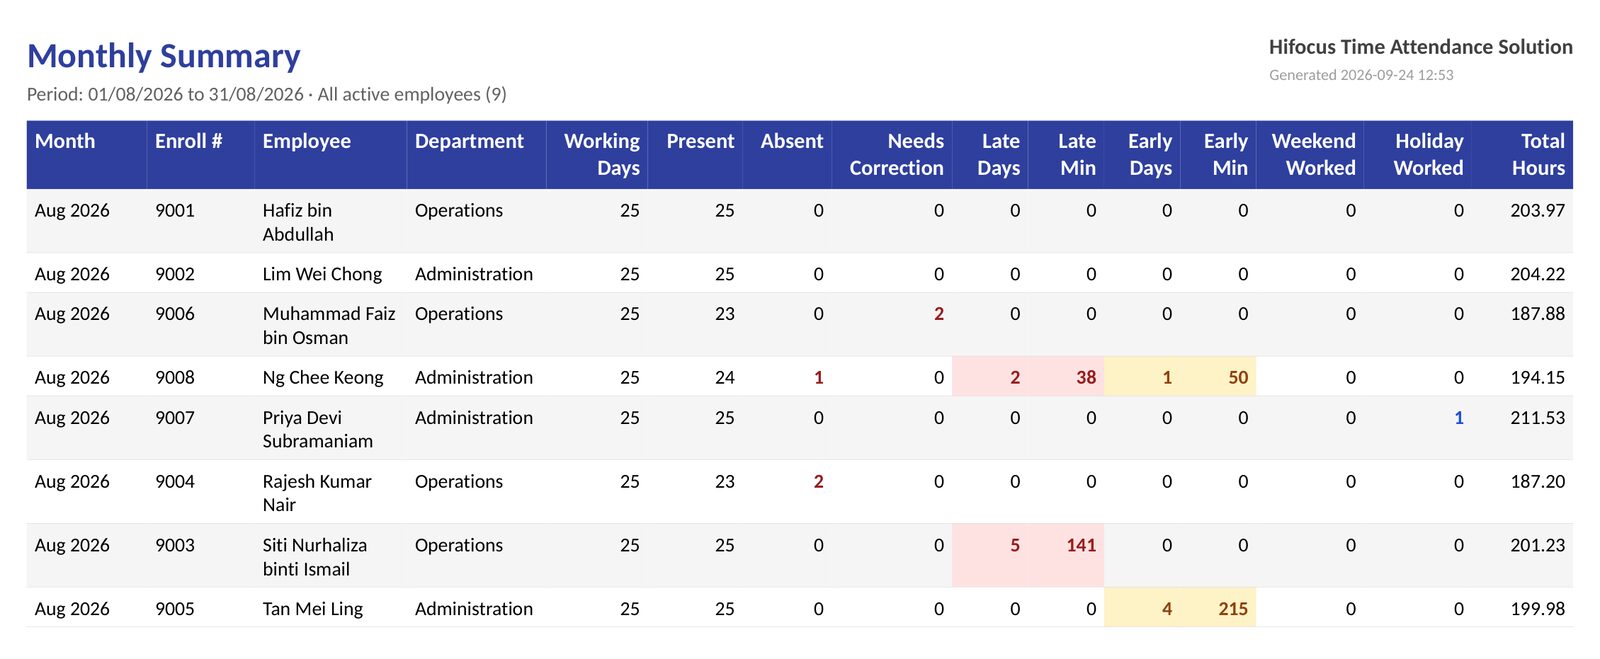The image size is (1600, 659).
Task: Select employee Ng Chee Keong
Action: [323, 377]
